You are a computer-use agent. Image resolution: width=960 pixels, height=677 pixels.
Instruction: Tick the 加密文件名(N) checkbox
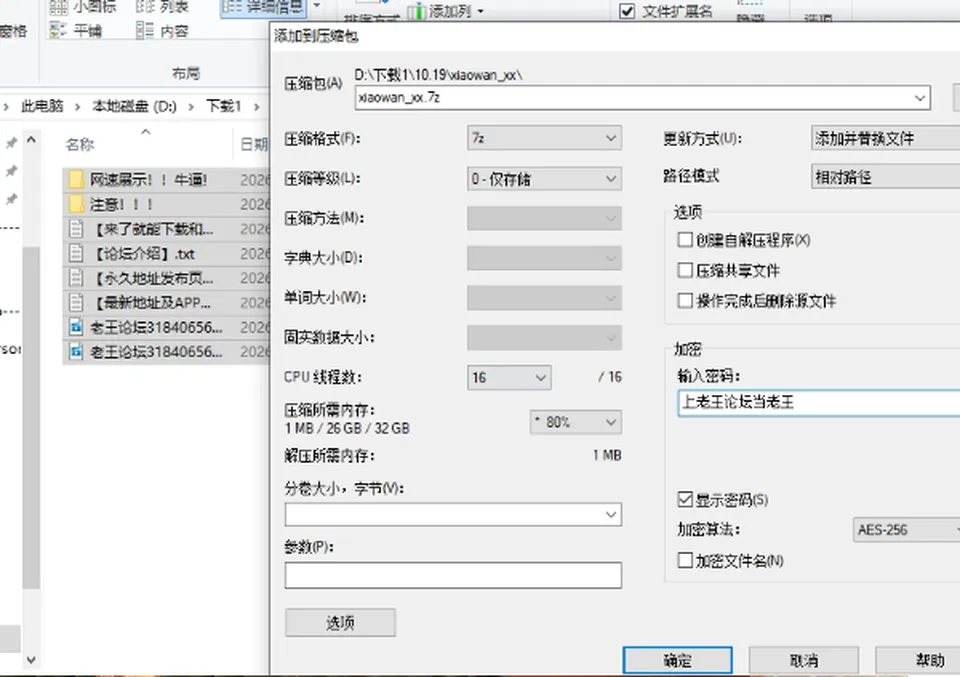coord(685,560)
